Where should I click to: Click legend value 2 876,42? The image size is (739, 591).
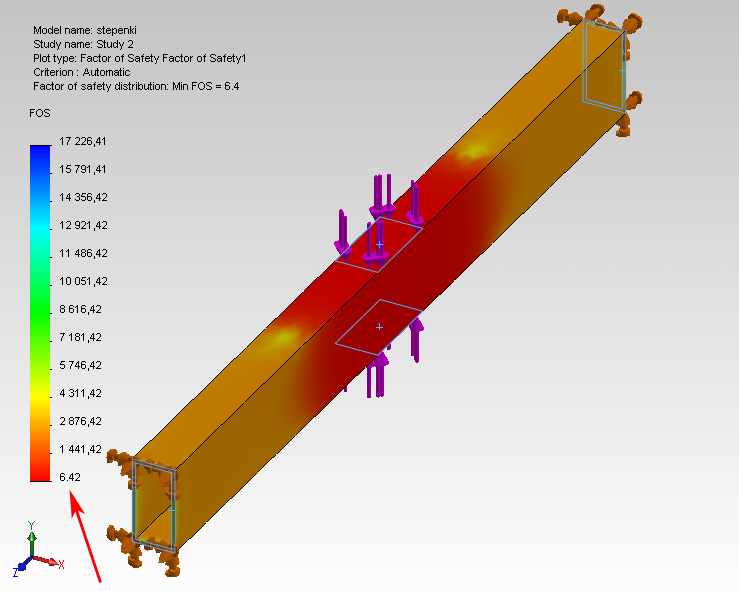point(81,421)
